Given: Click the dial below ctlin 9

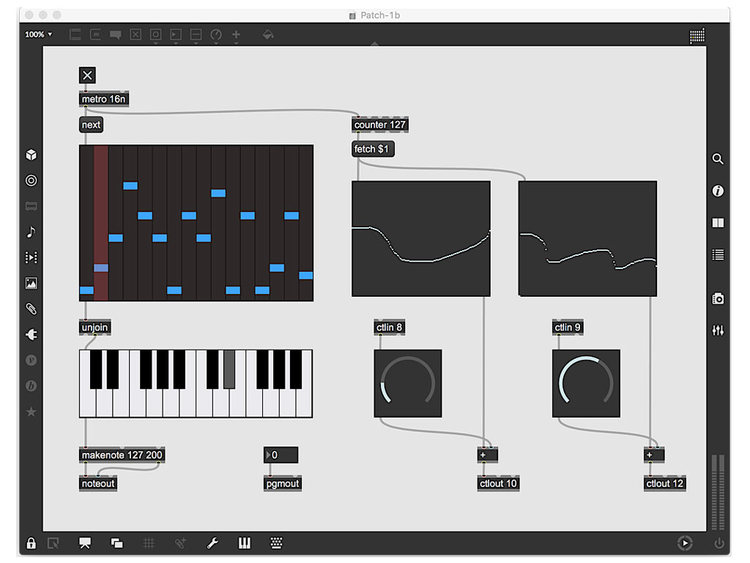Looking at the screenshot, I should 586,383.
